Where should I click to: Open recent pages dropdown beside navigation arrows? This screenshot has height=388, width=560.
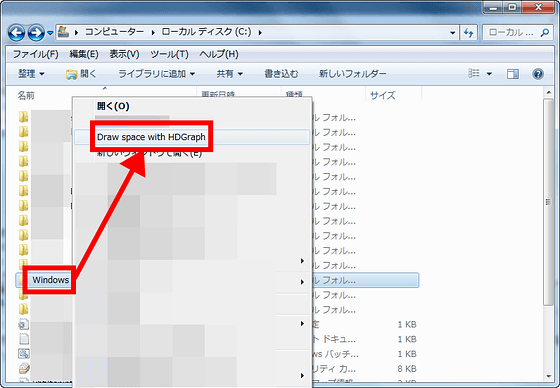click(50, 33)
